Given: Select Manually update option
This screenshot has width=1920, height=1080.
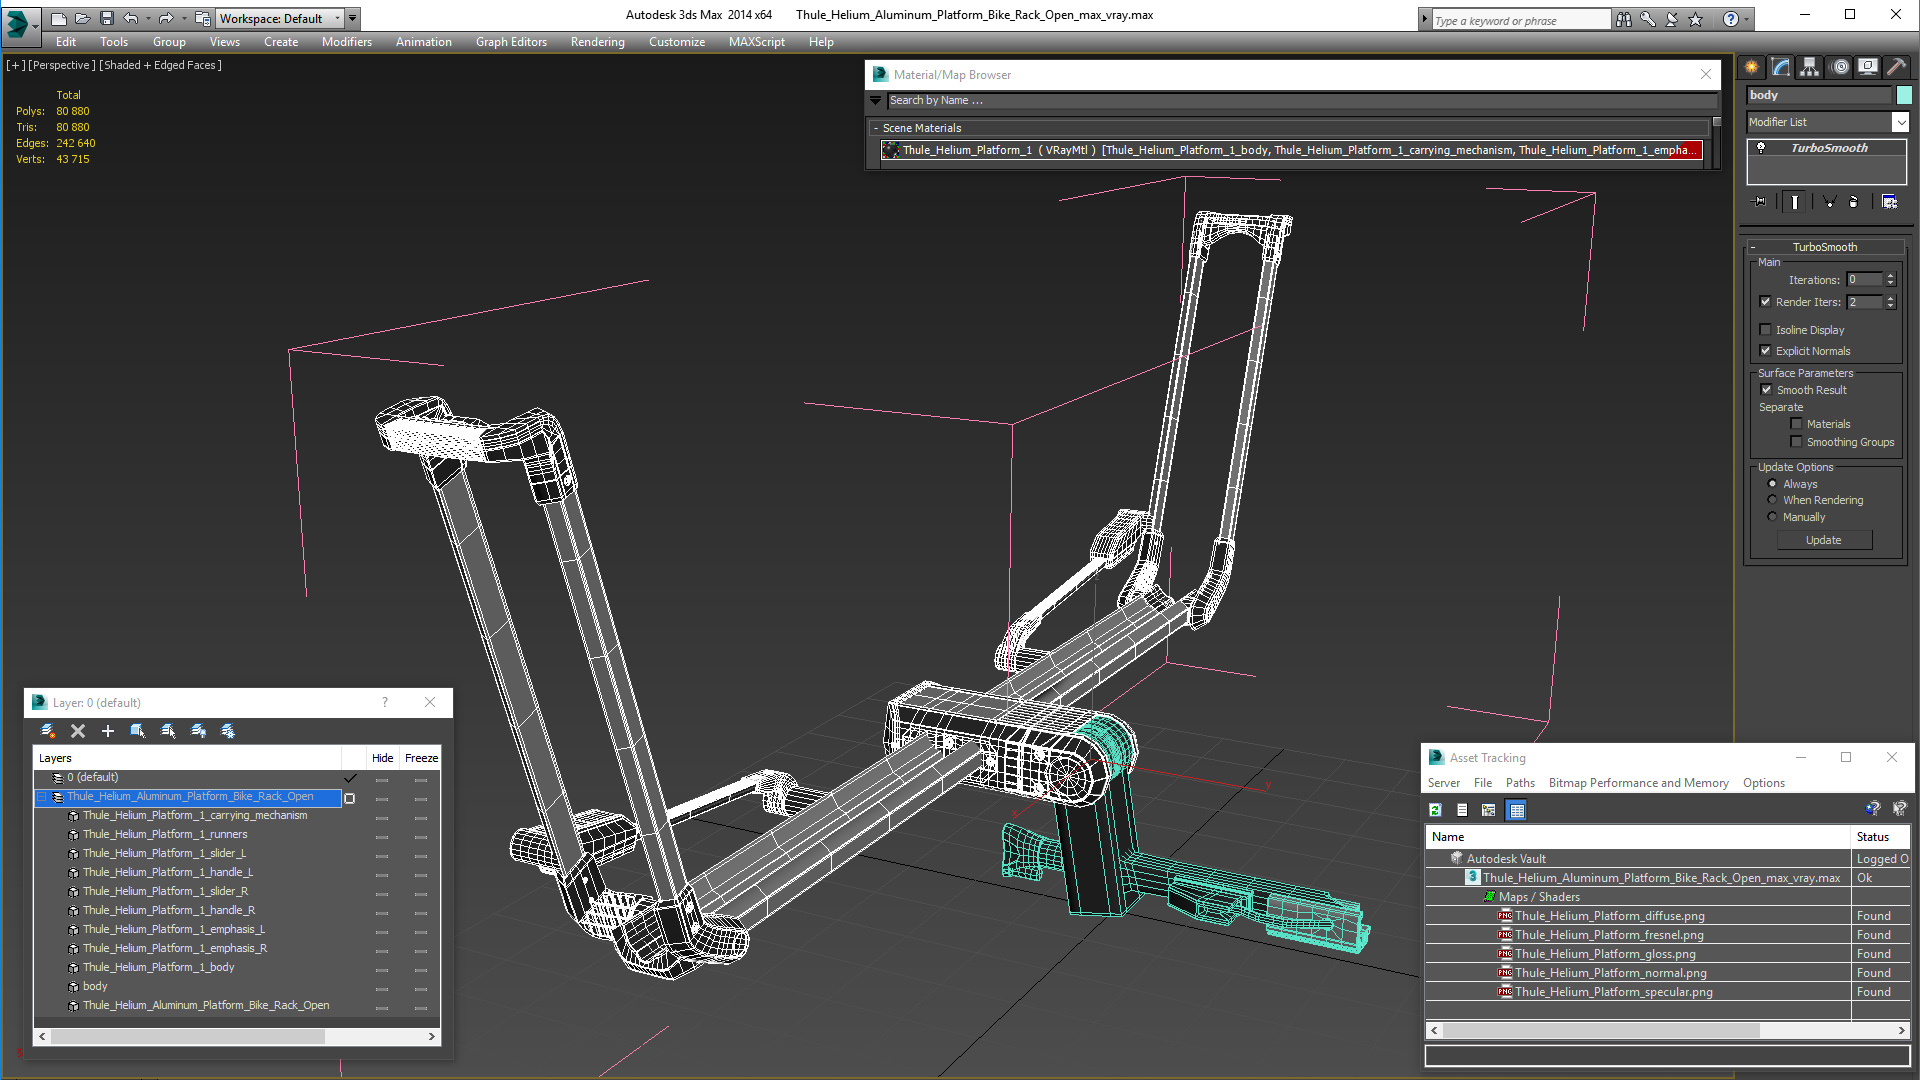Looking at the screenshot, I should pos(1772,517).
